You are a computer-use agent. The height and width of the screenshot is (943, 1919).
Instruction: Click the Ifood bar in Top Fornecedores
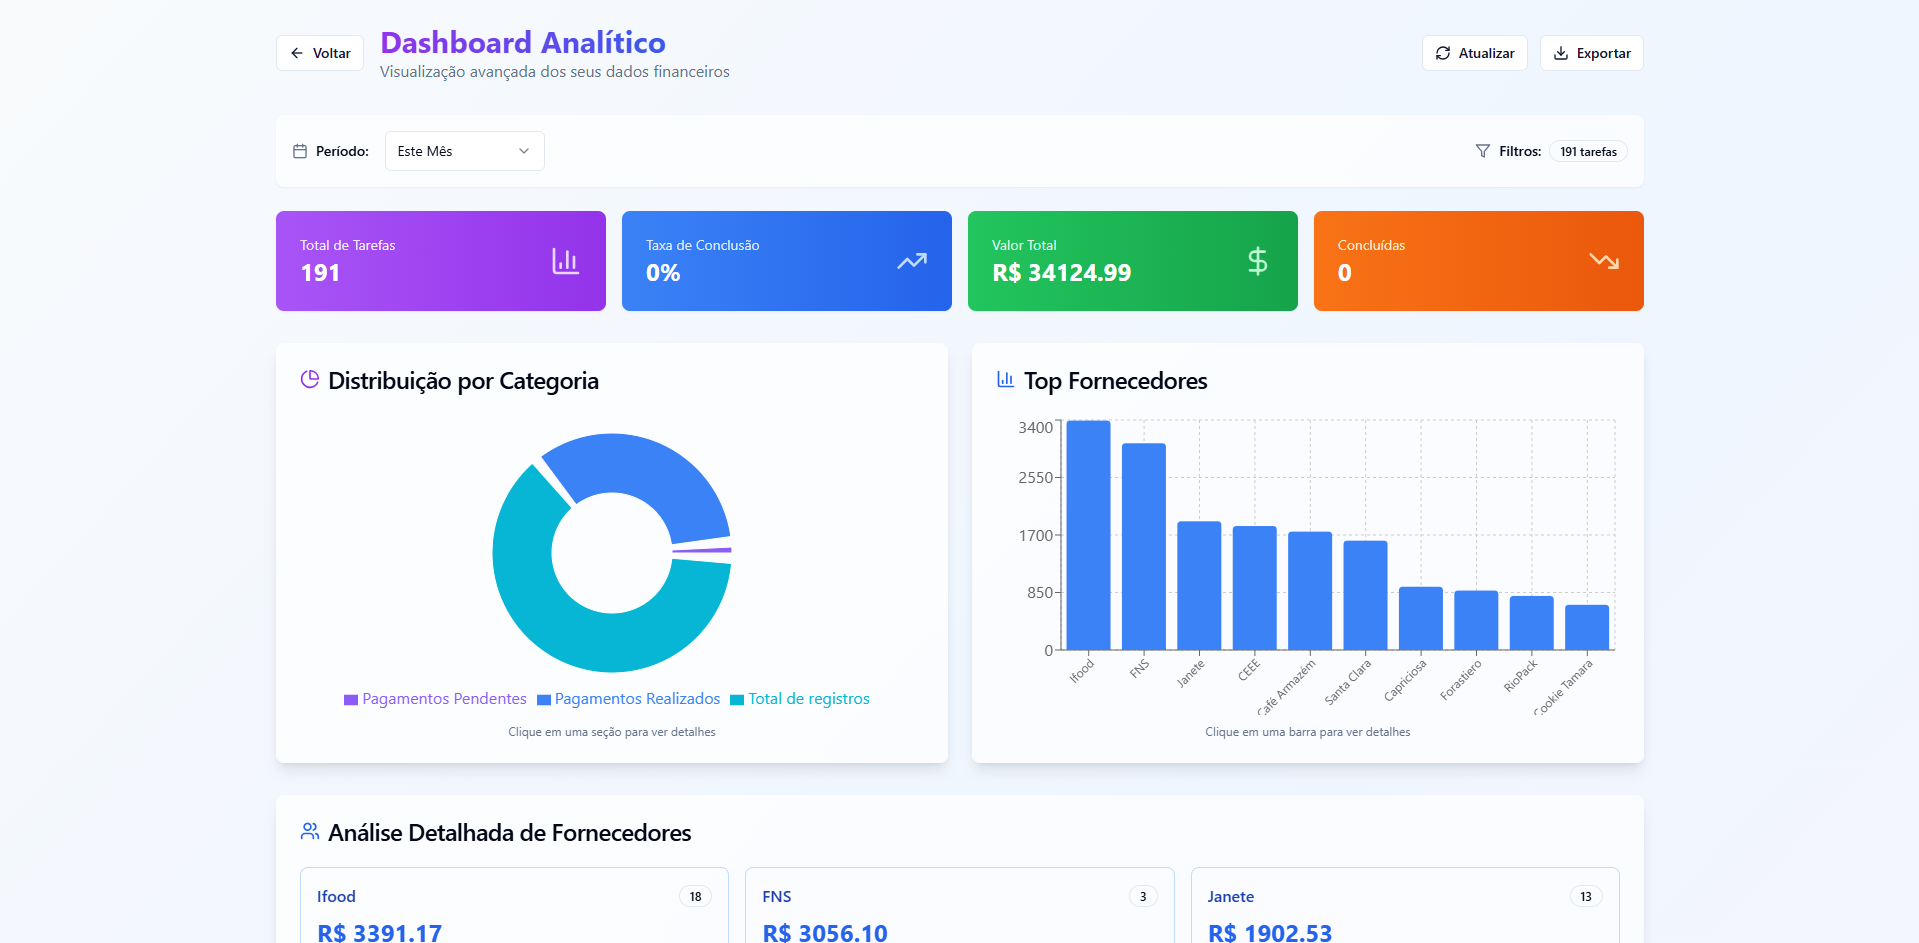click(x=1088, y=535)
